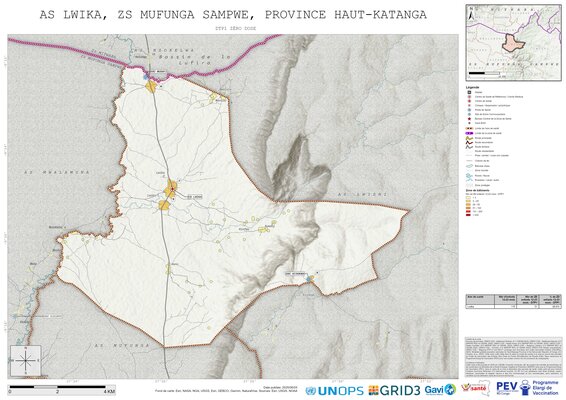Click the hospital symbol in the legend
Viewport: 566px width, 400px height.
[469, 92]
